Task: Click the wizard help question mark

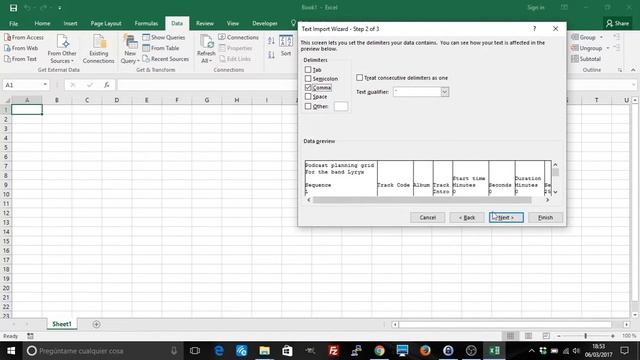Action: [x=534, y=29]
